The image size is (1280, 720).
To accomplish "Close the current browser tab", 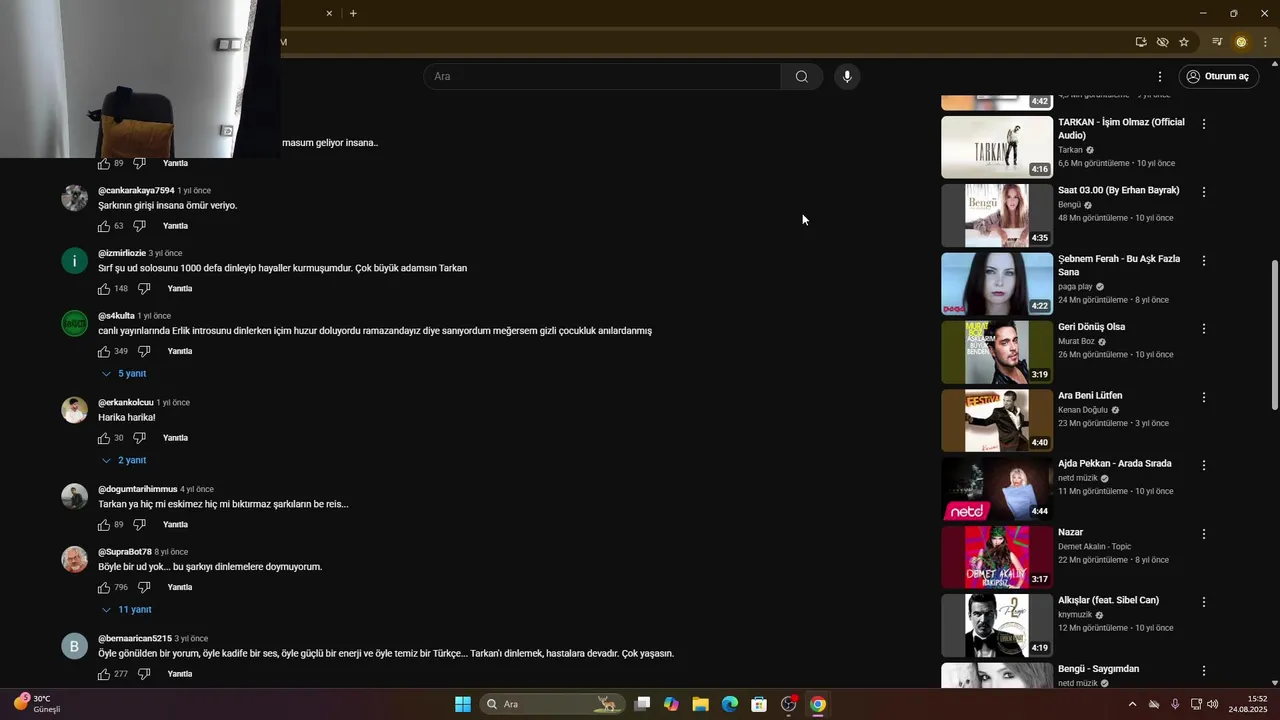I will pyautogui.click(x=329, y=13).
